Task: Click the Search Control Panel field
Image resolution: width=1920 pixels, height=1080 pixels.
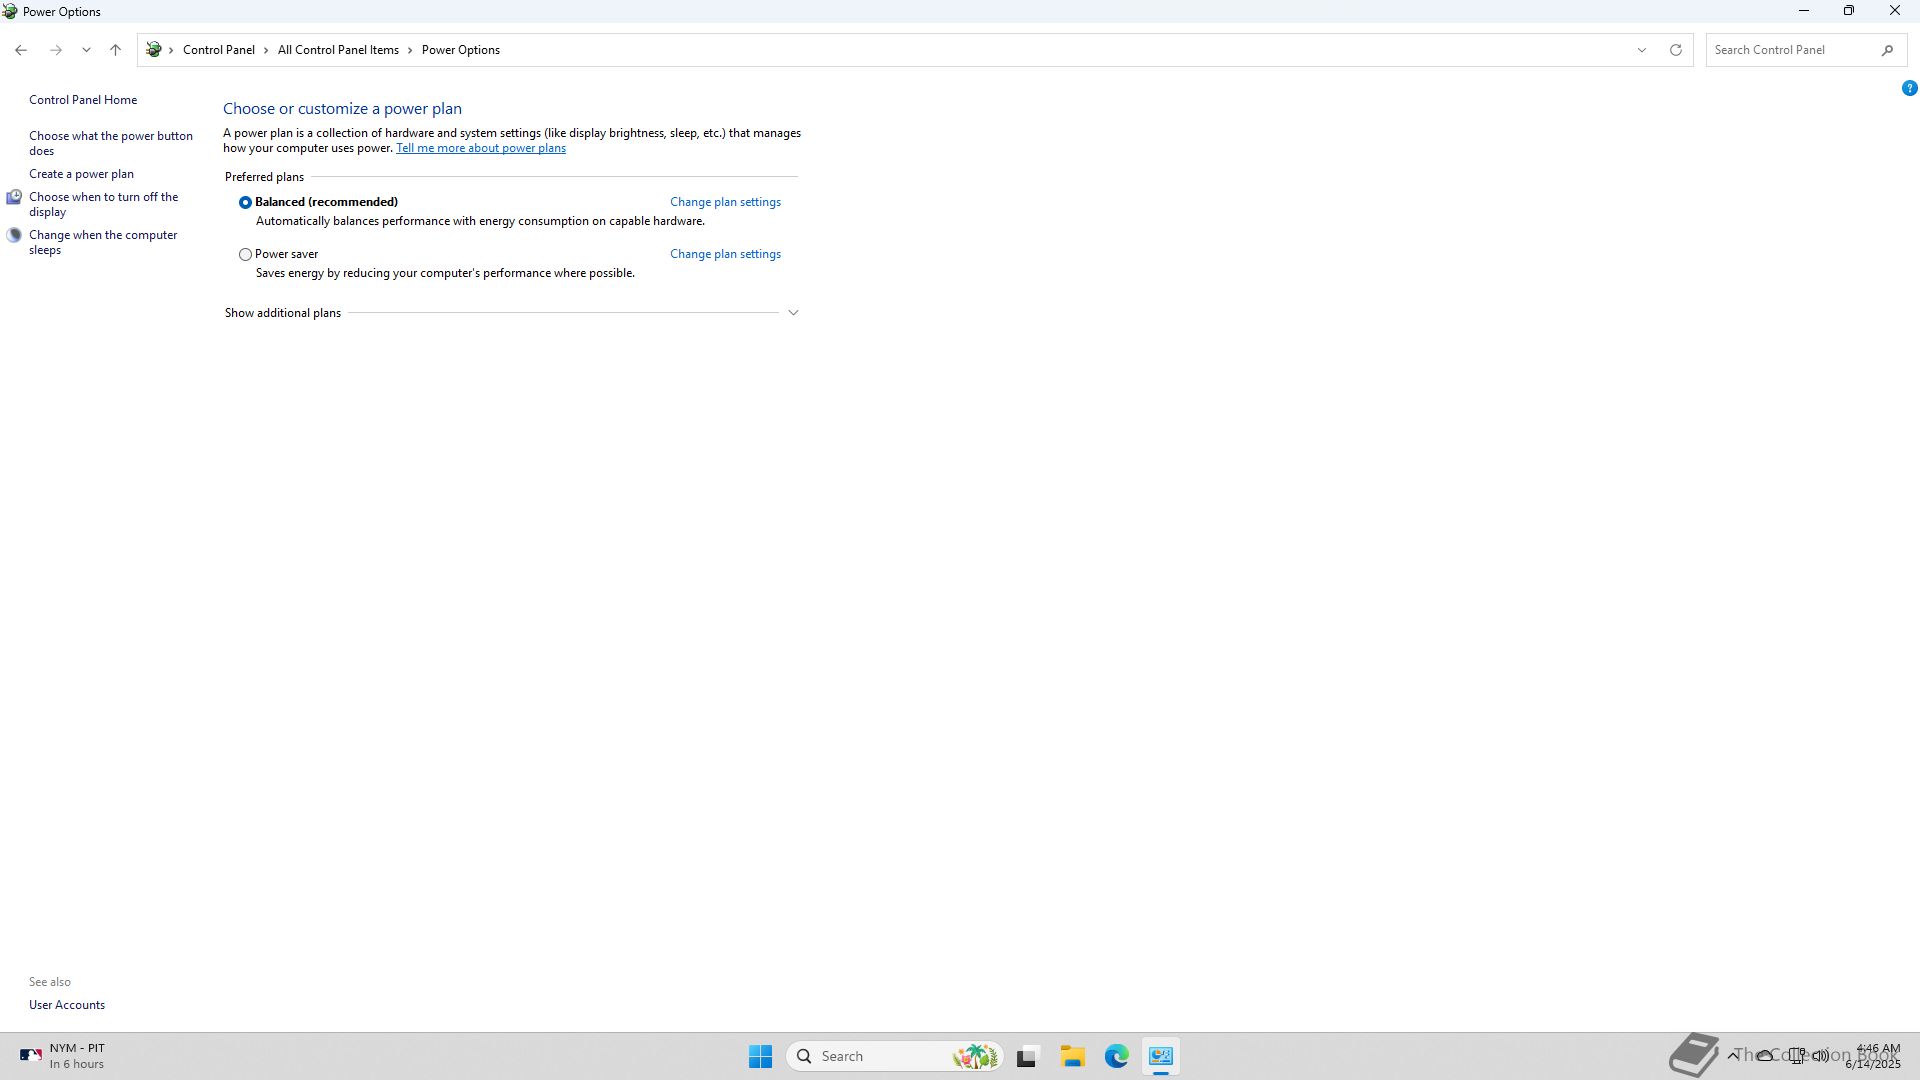Action: click(1790, 50)
